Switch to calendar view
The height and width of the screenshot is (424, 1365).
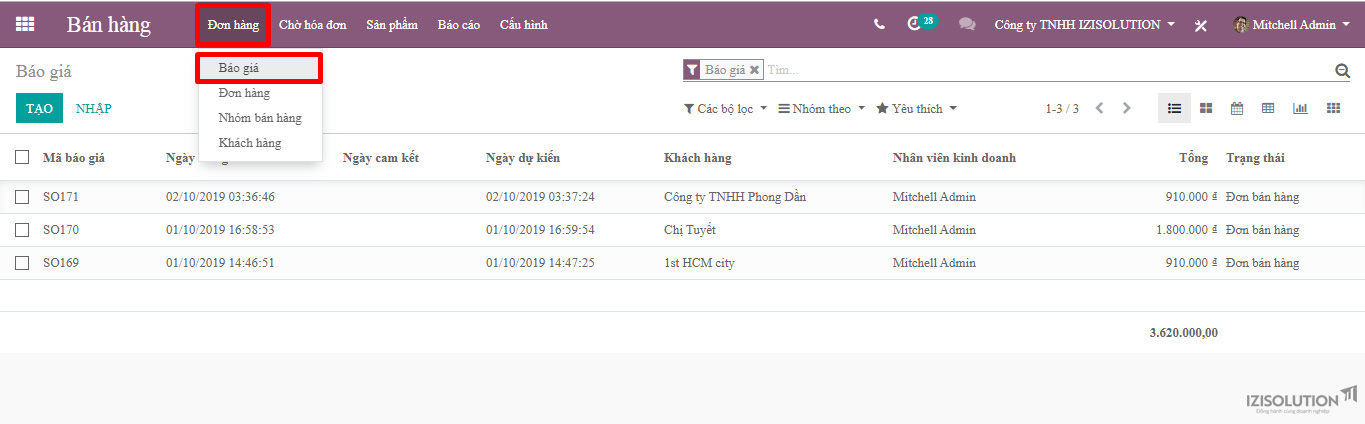[x=1237, y=108]
